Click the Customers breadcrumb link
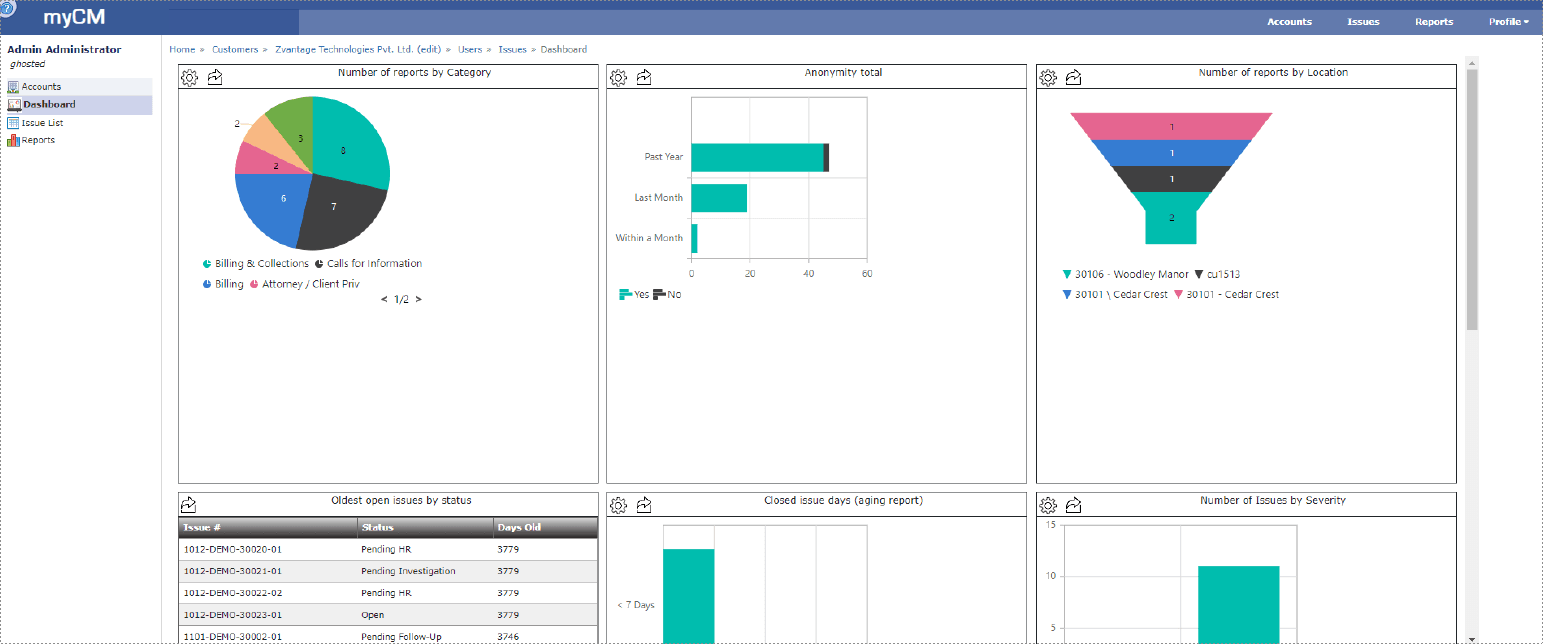Screen dimensions: 1543x644 coord(234,49)
